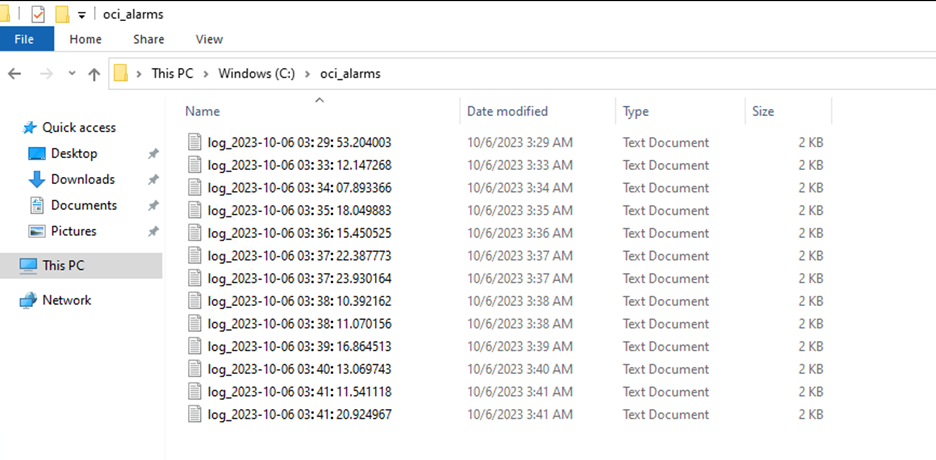The width and height of the screenshot is (936, 460).
Task: Select Pictures in the navigation pane
Action: 73,231
